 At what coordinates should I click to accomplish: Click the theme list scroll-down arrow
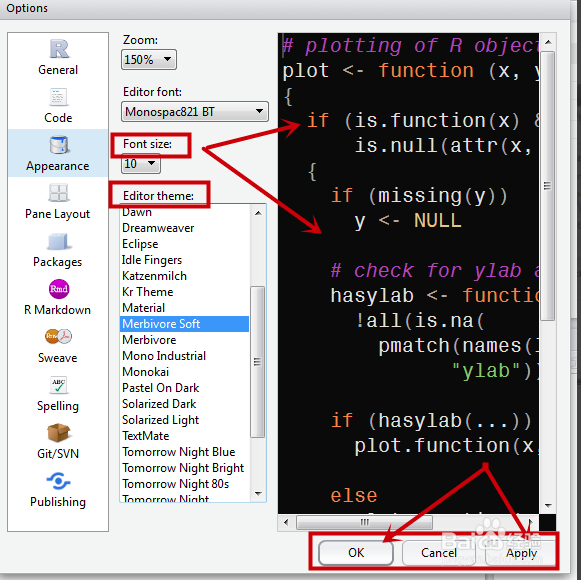pyautogui.click(x=258, y=493)
